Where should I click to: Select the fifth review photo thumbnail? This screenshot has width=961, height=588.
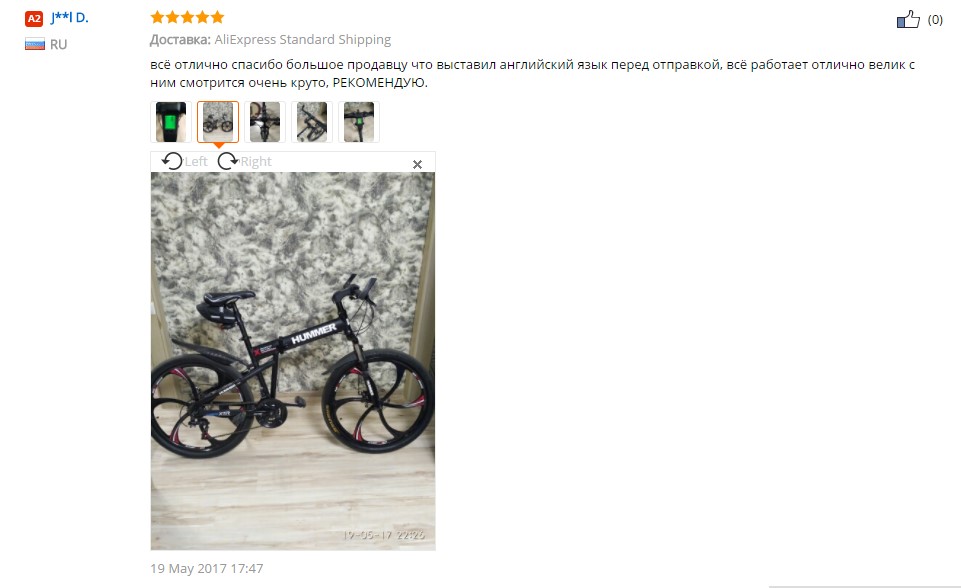click(x=359, y=122)
